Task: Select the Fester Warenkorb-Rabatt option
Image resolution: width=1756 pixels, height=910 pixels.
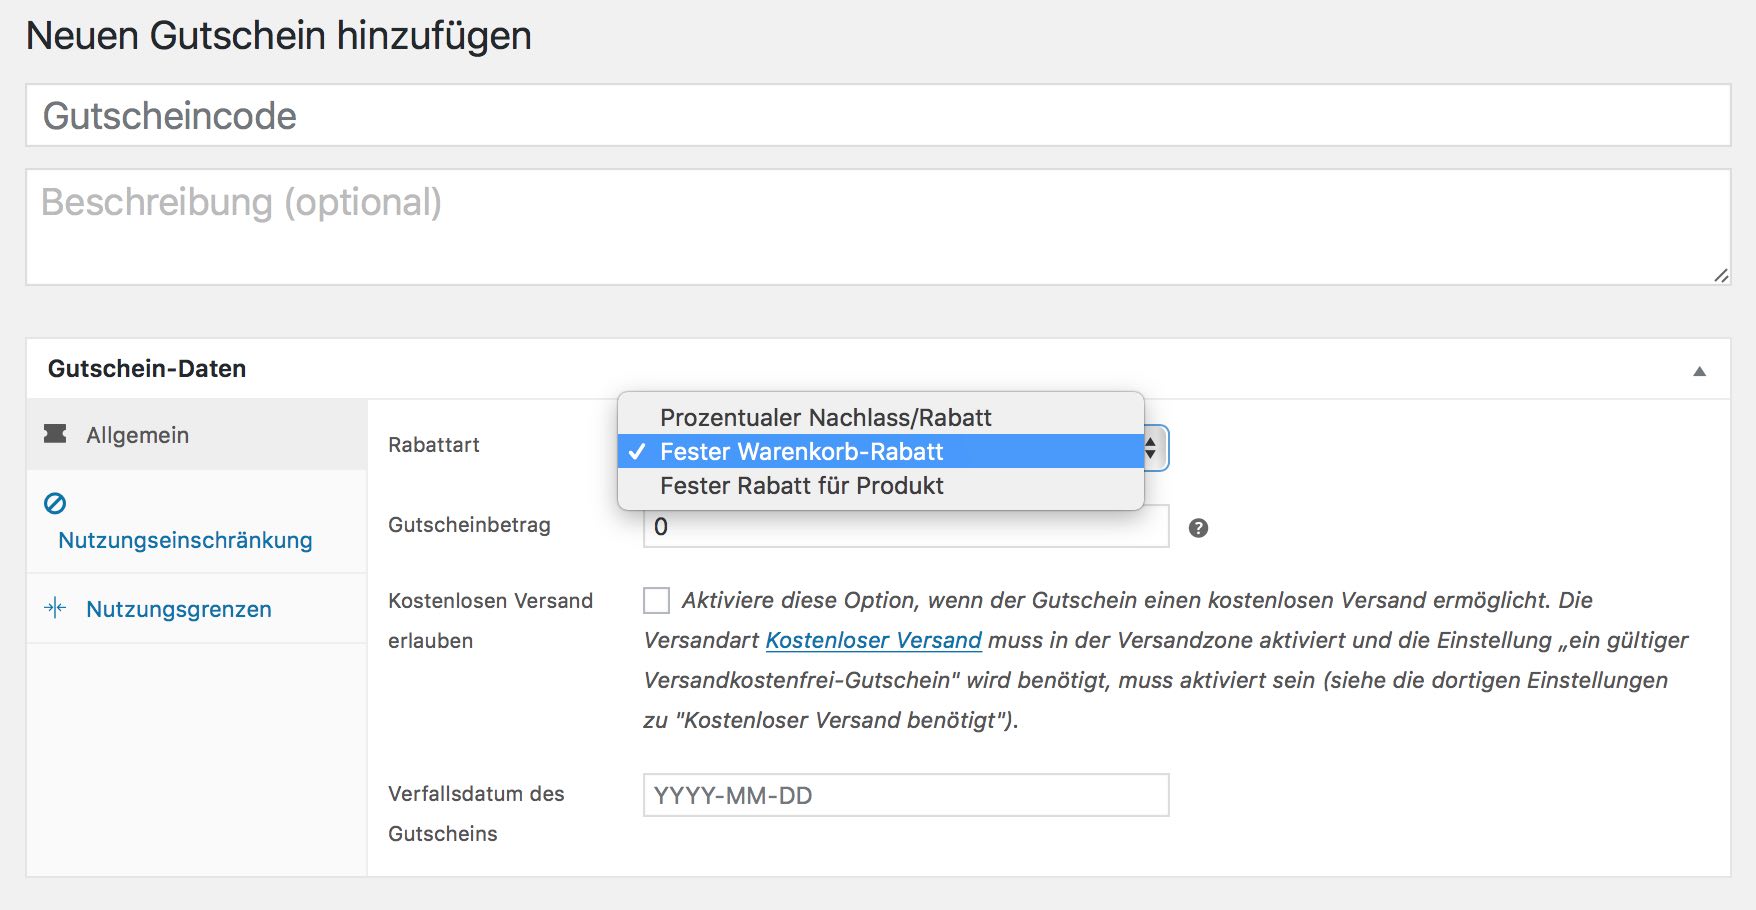Action: point(801,452)
